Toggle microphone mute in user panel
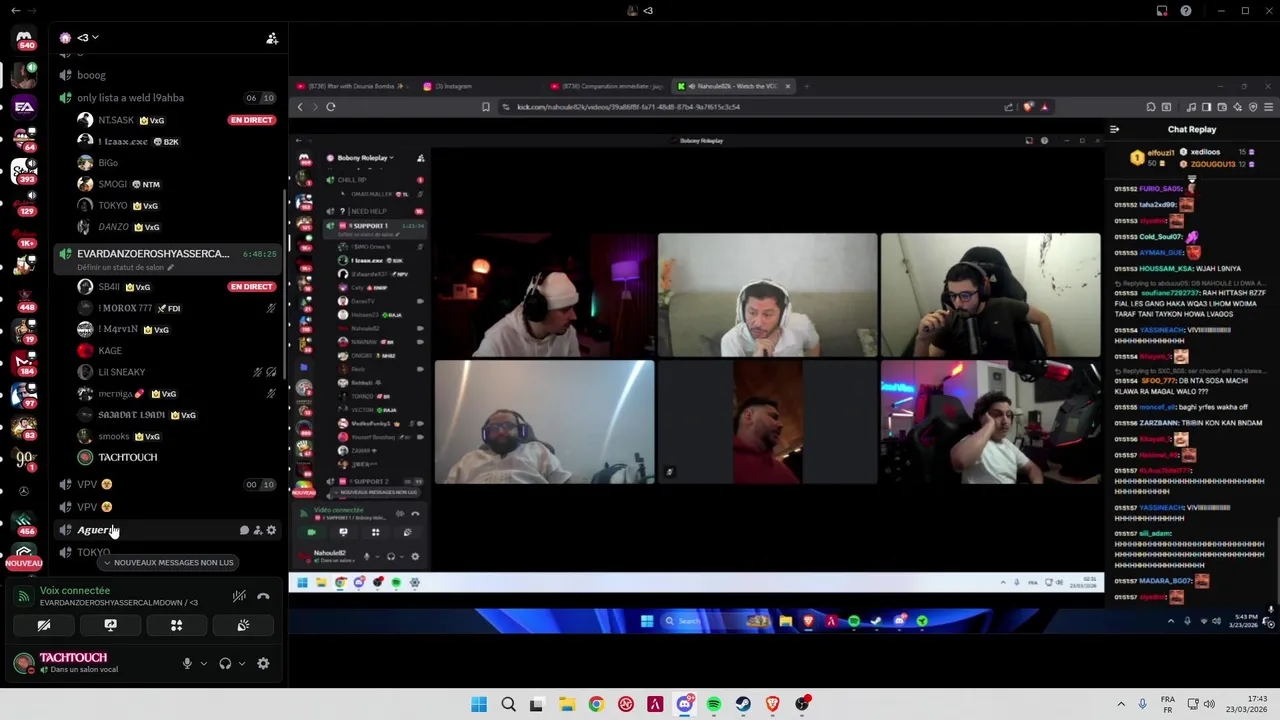 186,663
